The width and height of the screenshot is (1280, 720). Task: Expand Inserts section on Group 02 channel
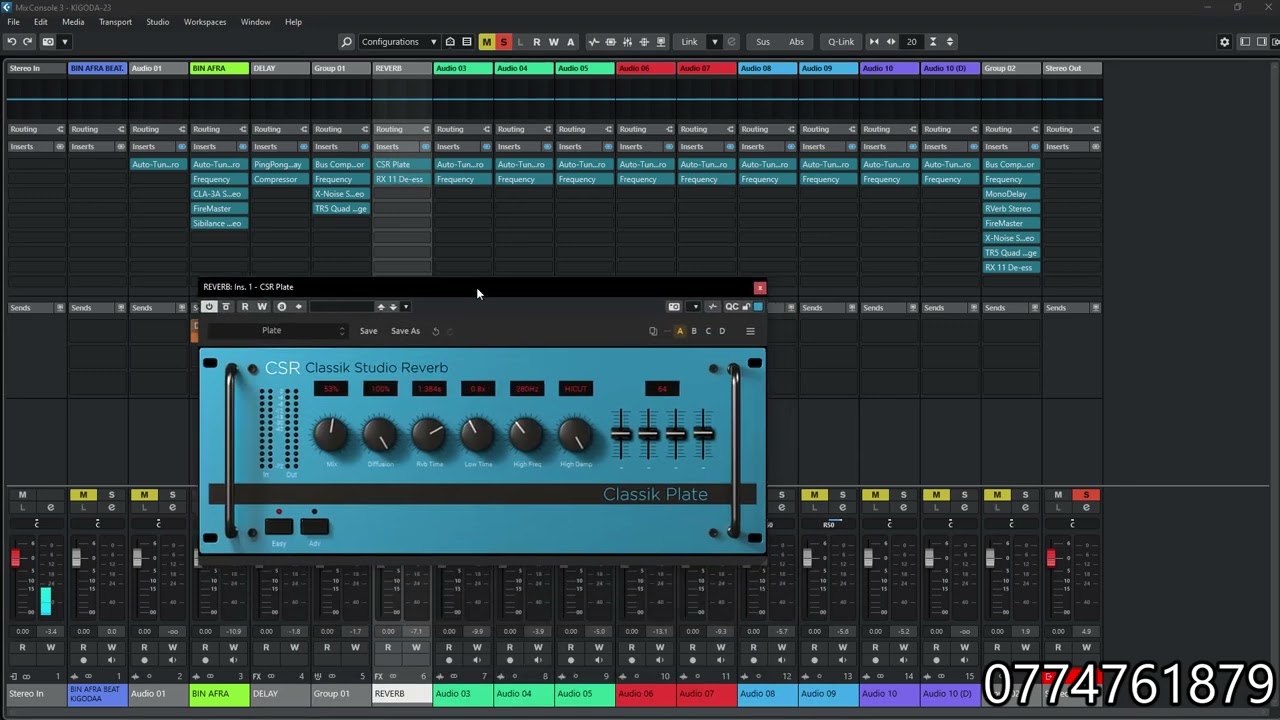point(1011,147)
